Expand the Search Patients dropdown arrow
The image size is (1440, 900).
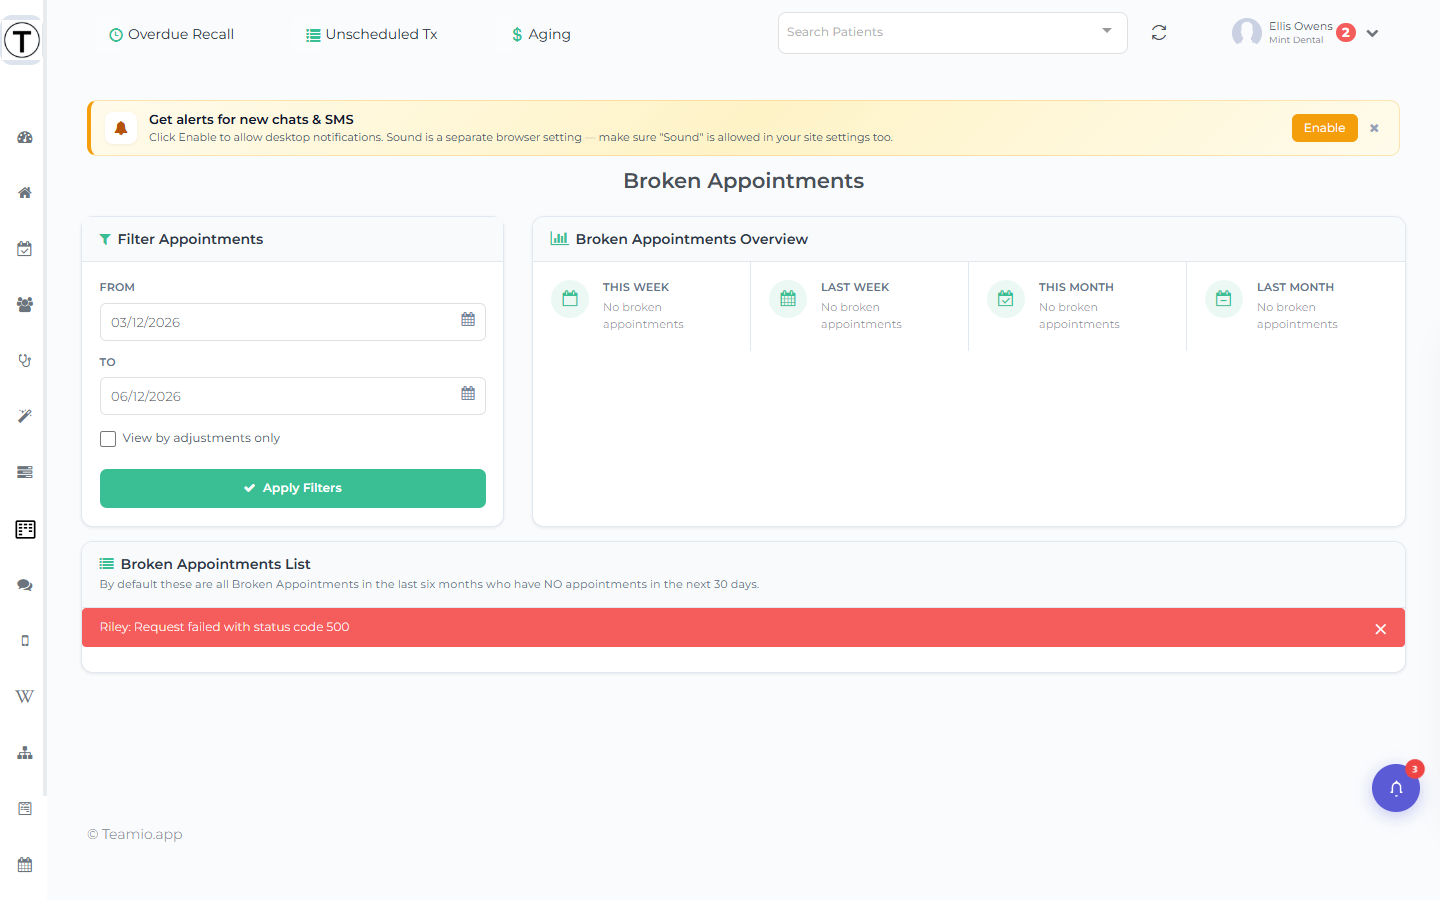pyautogui.click(x=1107, y=31)
